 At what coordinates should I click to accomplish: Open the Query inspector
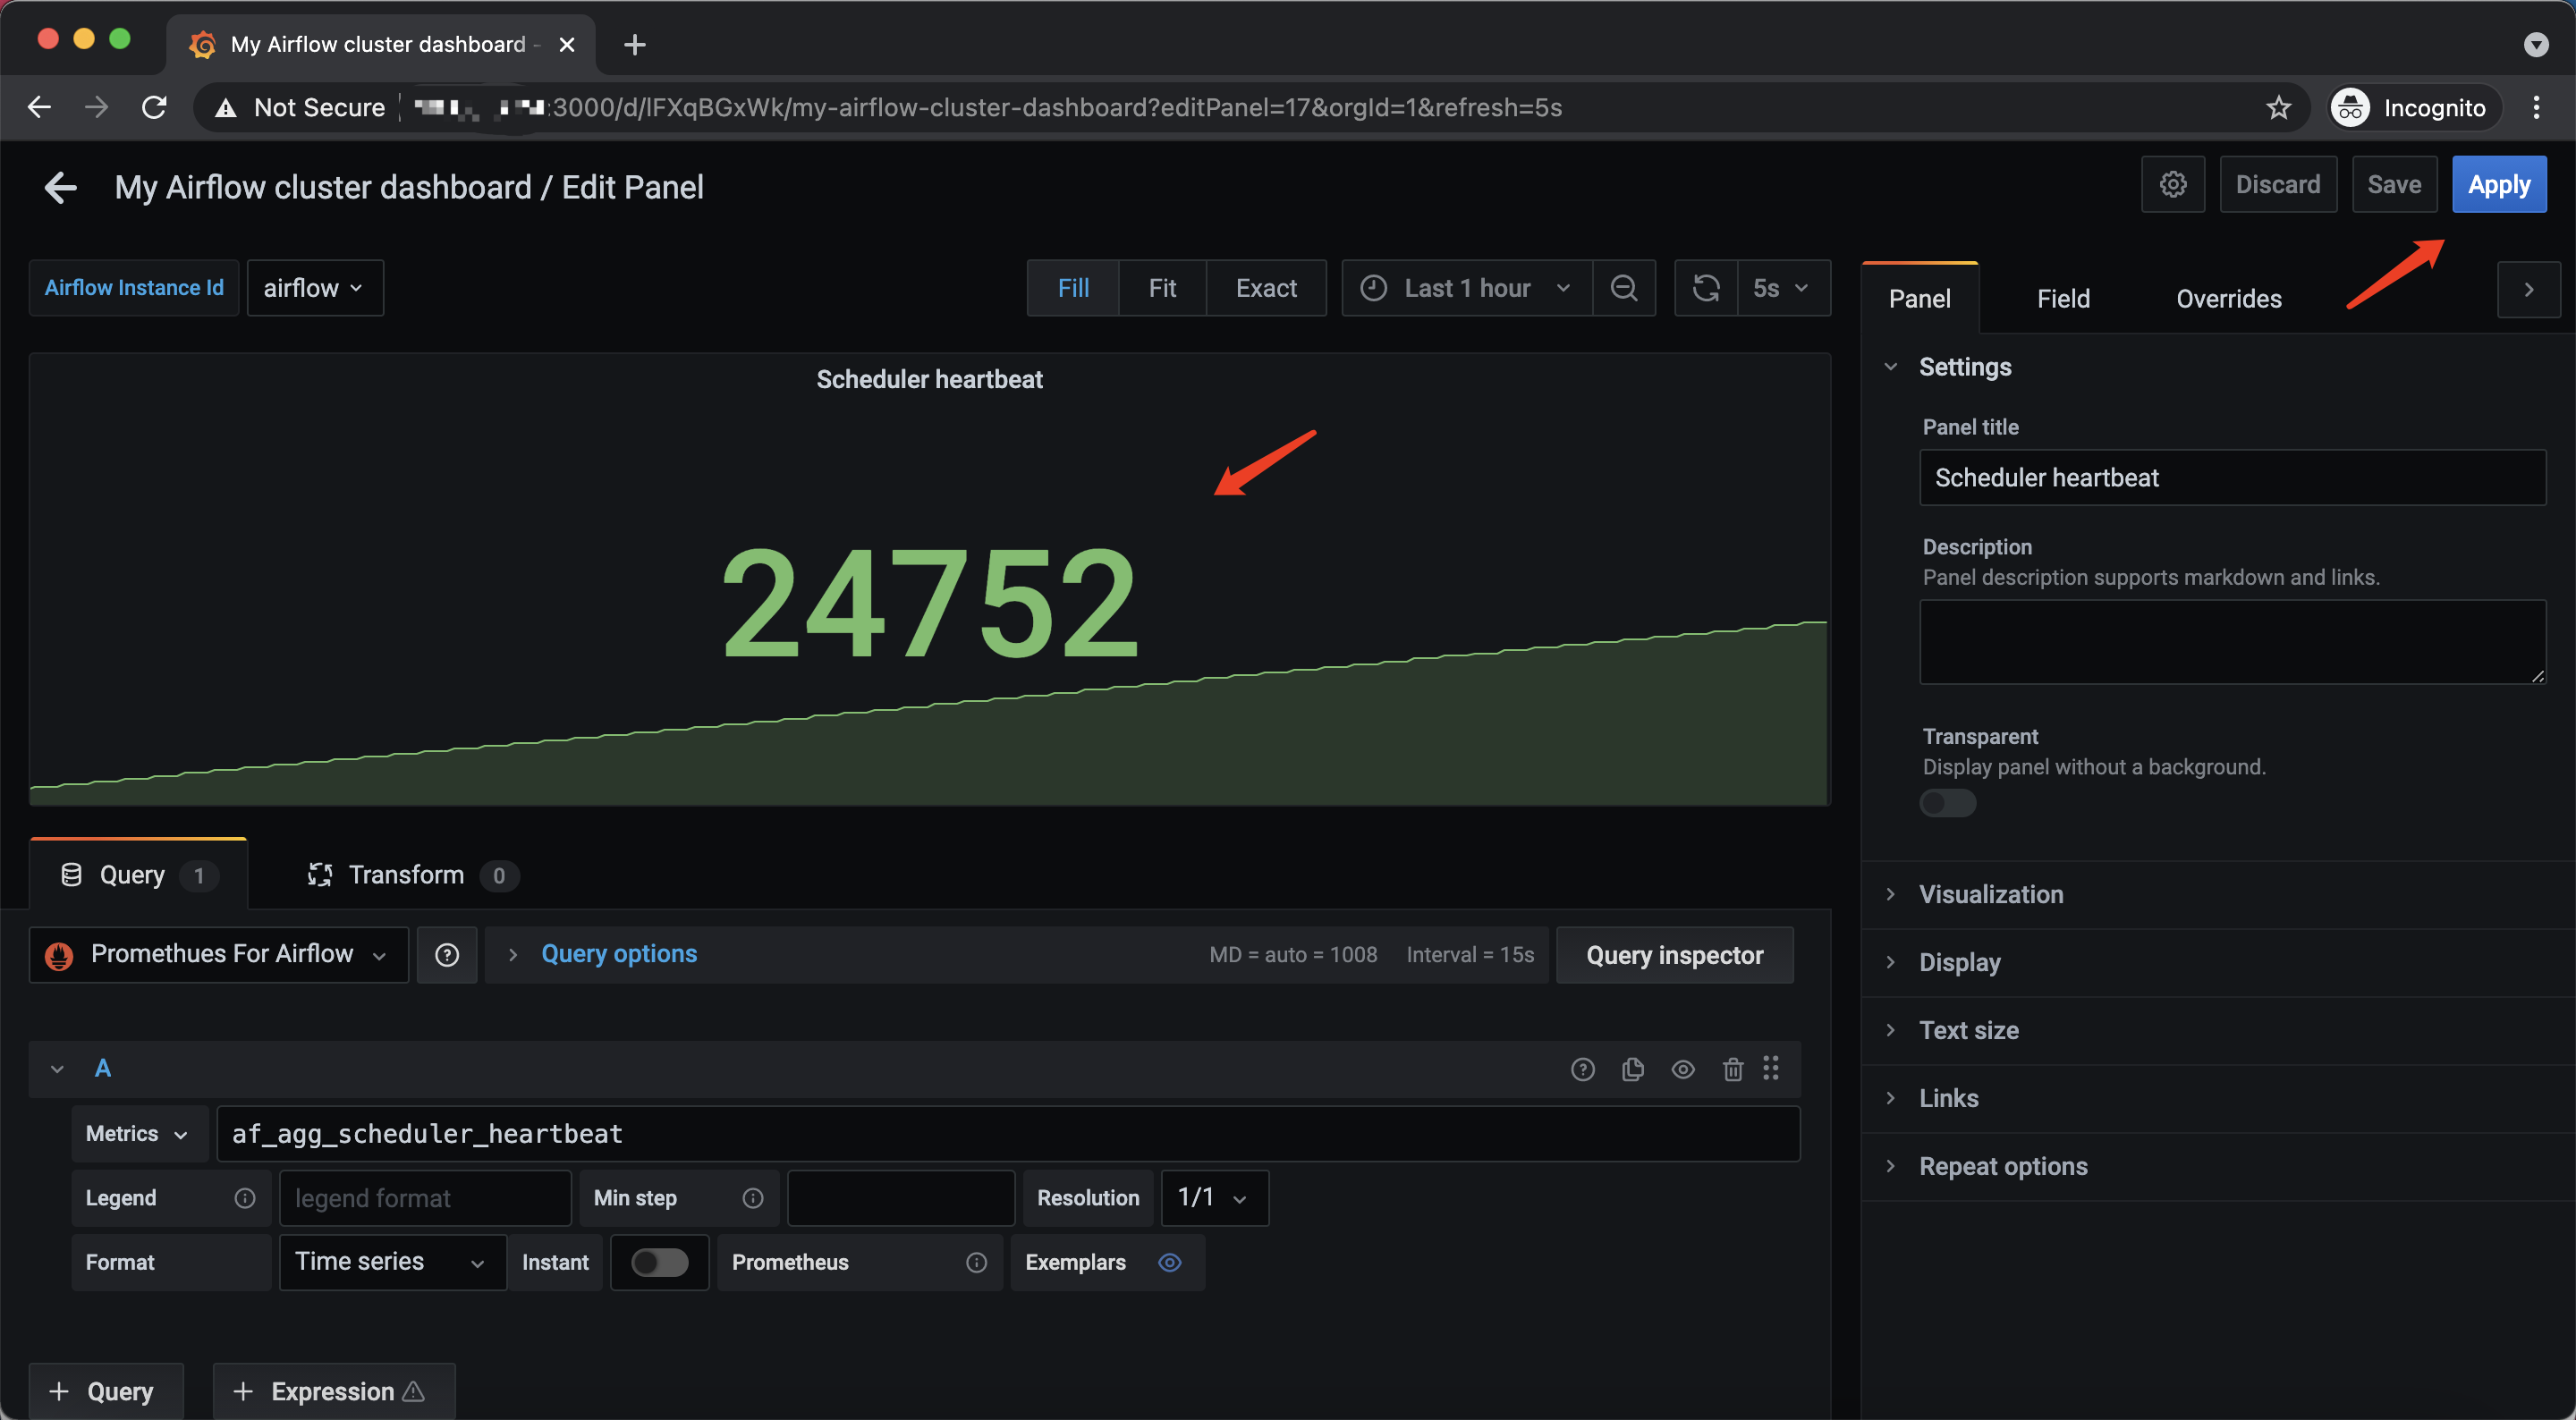(x=1675, y=954)
